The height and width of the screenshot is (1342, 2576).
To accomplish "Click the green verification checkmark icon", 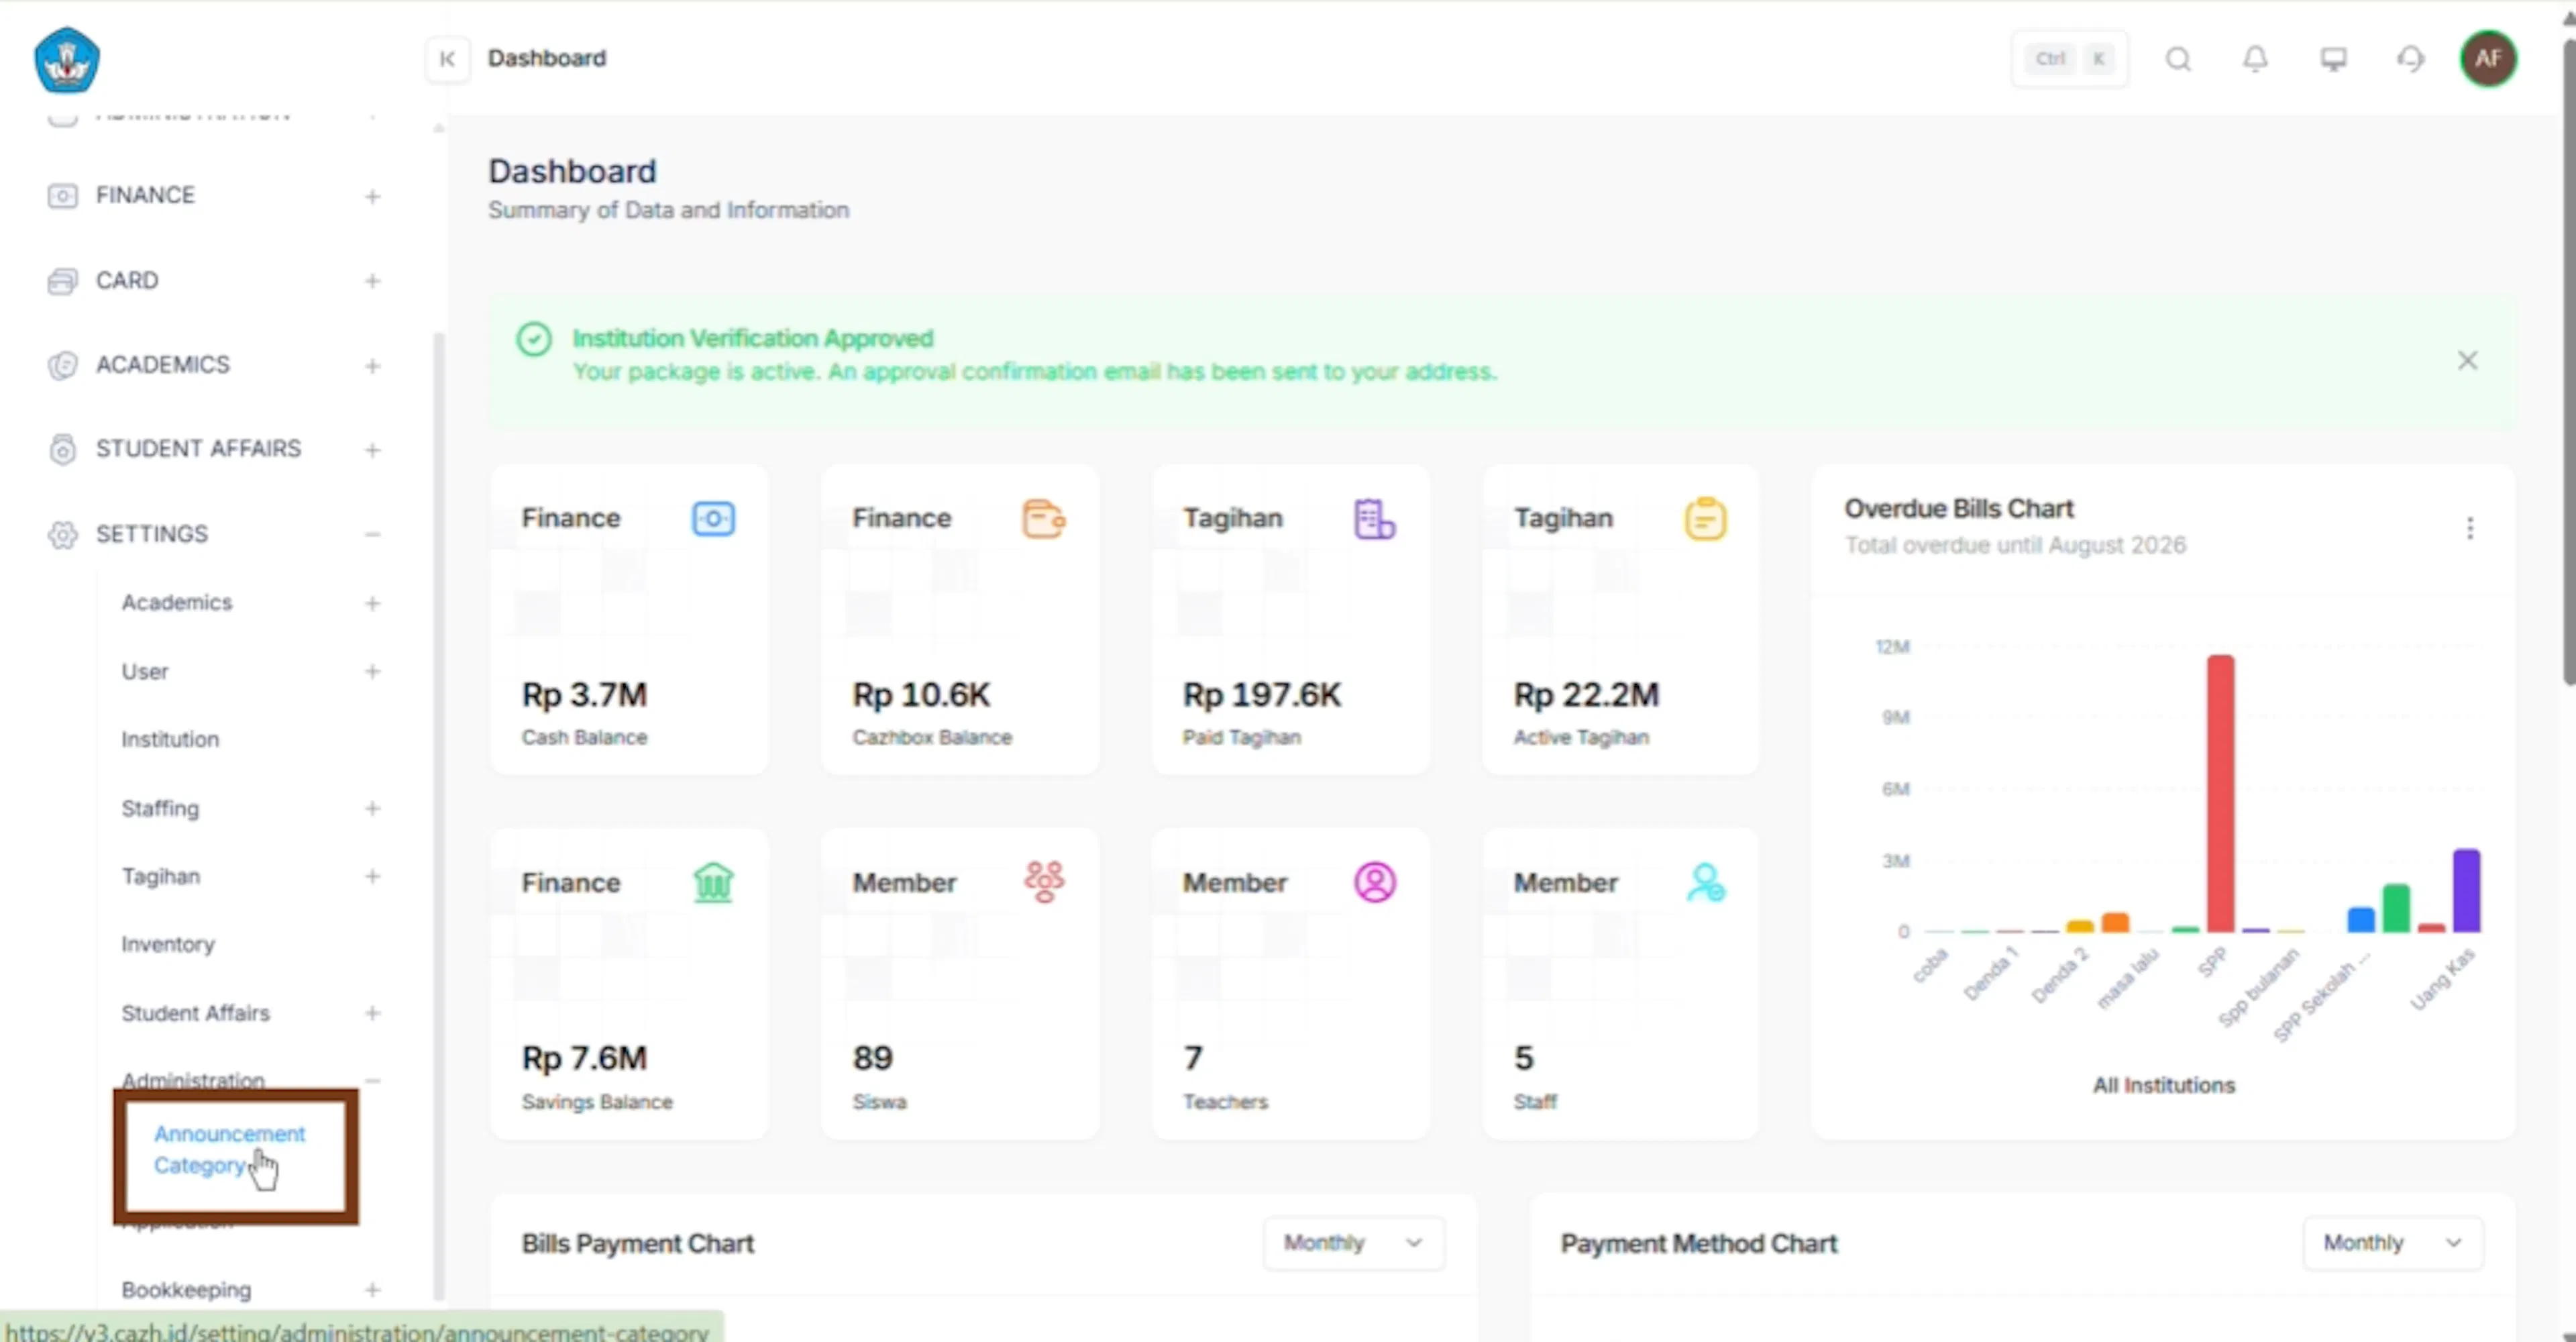I will 534,339.
